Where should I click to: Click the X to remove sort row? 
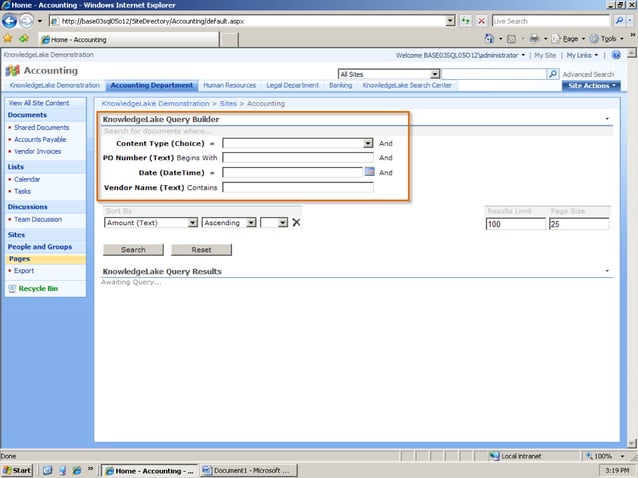pyautogui.click(x=297, y=223)
